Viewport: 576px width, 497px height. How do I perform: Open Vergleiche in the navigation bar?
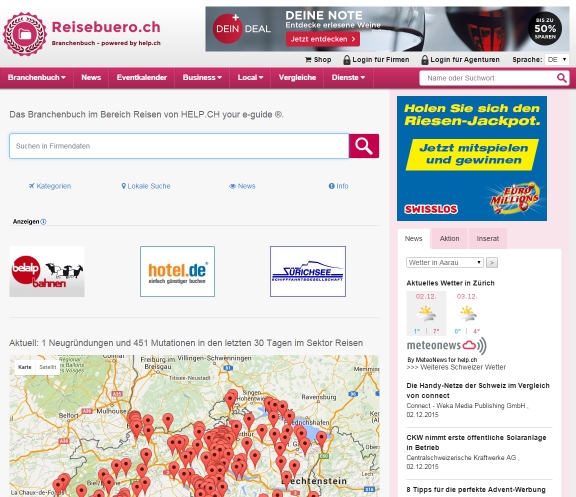coord(297,78)
